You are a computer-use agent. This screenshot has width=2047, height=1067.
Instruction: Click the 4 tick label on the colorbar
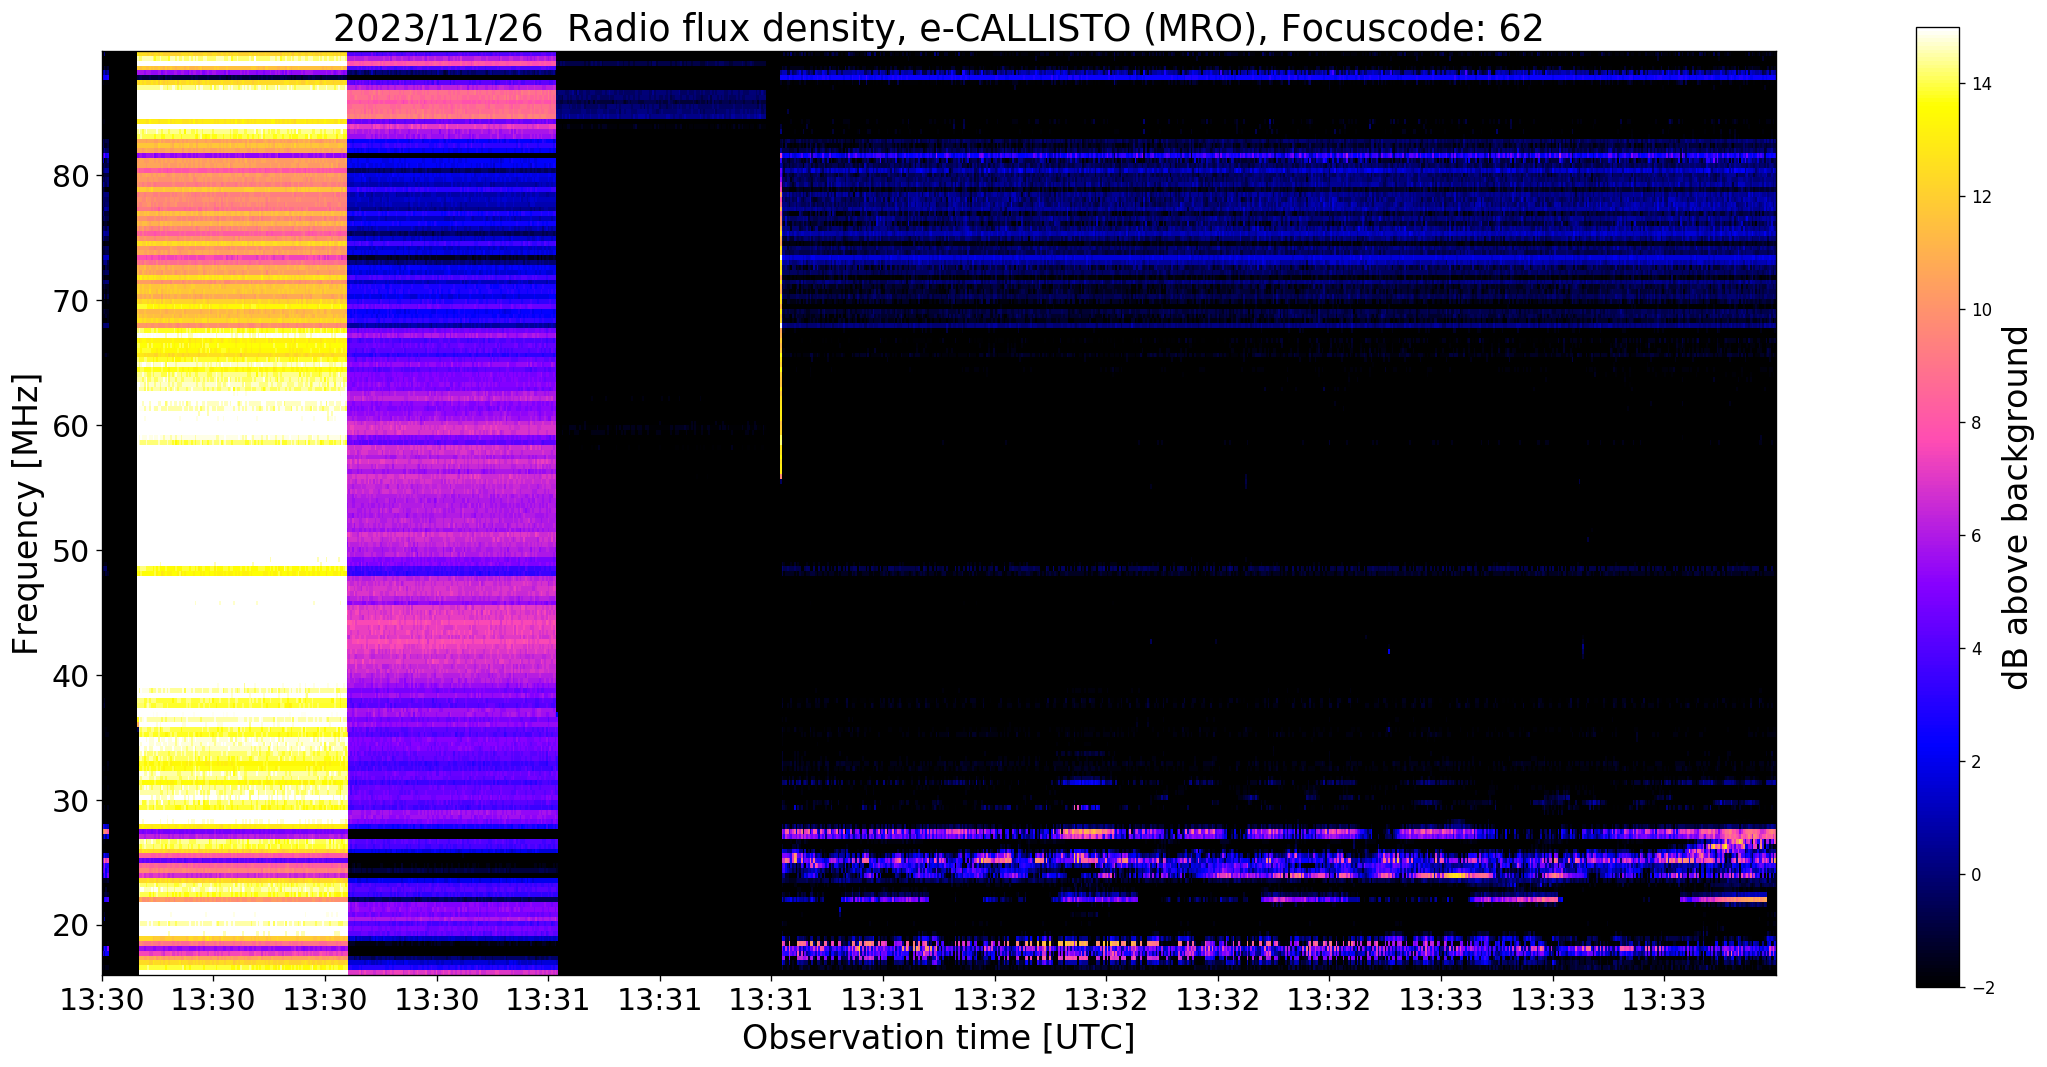click(1975, 650)
